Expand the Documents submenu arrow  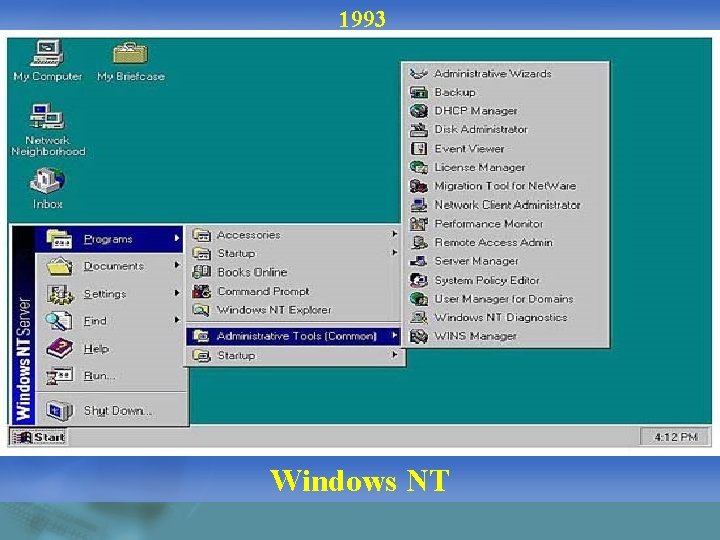(x=177, y=265)
